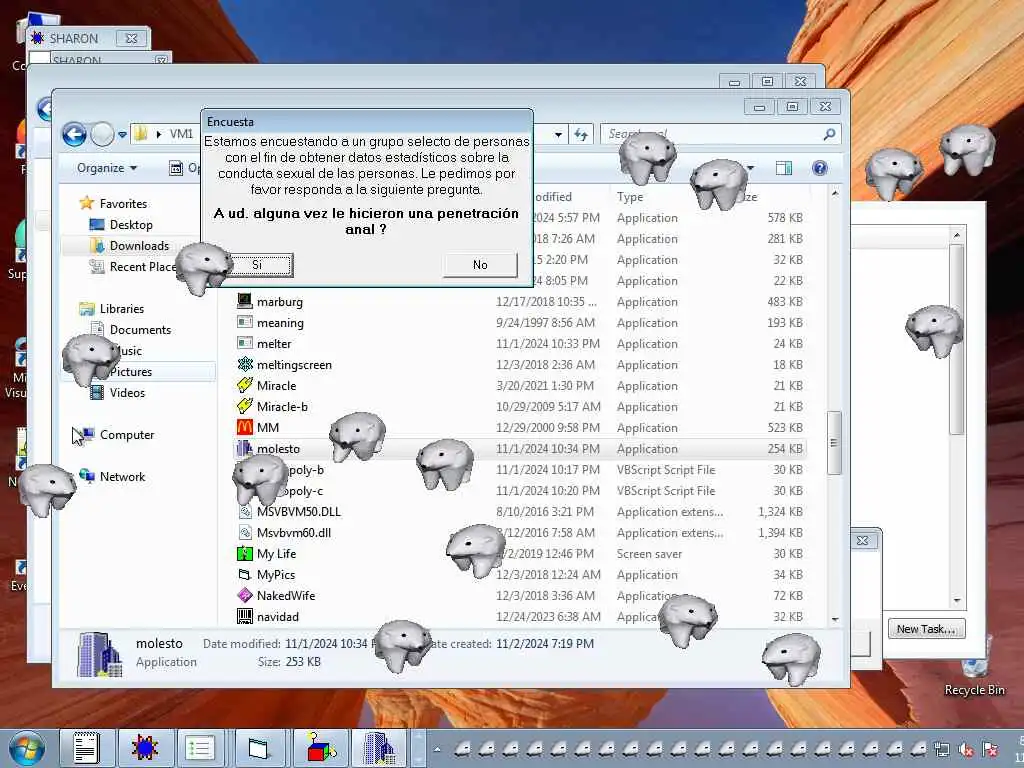Select the navidad application file
This screenshot has height=768, width=1024.
278,616
